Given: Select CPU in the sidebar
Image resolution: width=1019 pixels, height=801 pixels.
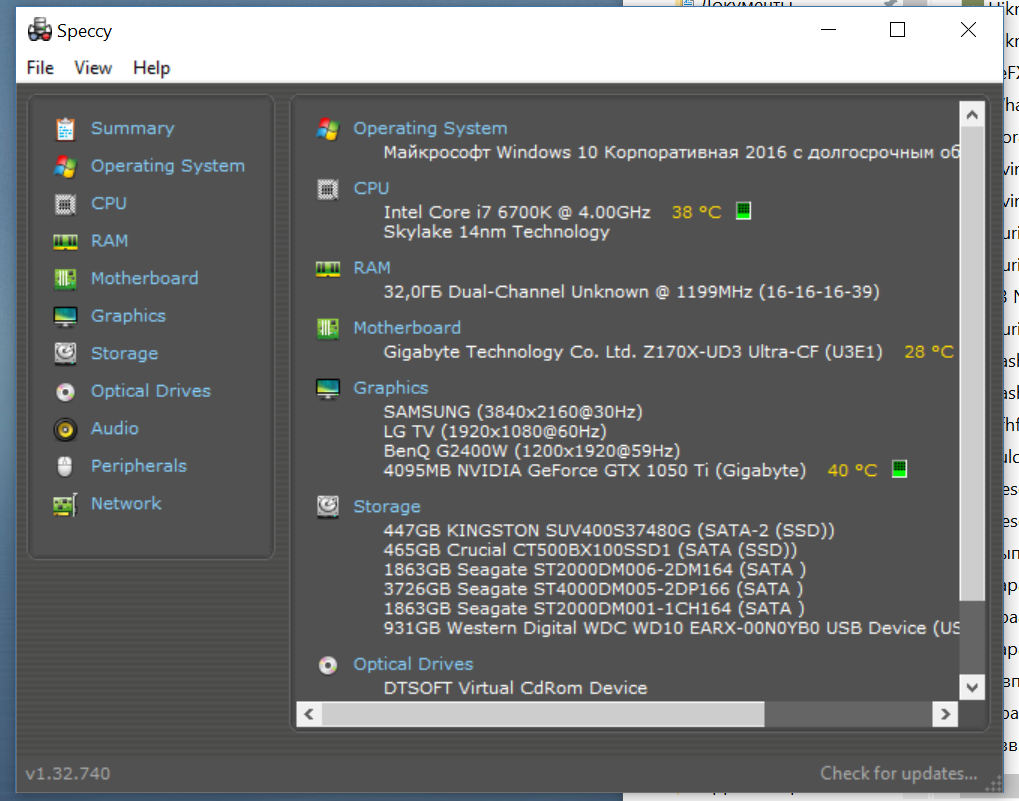Looking at the screenshot, I should 109,203.
